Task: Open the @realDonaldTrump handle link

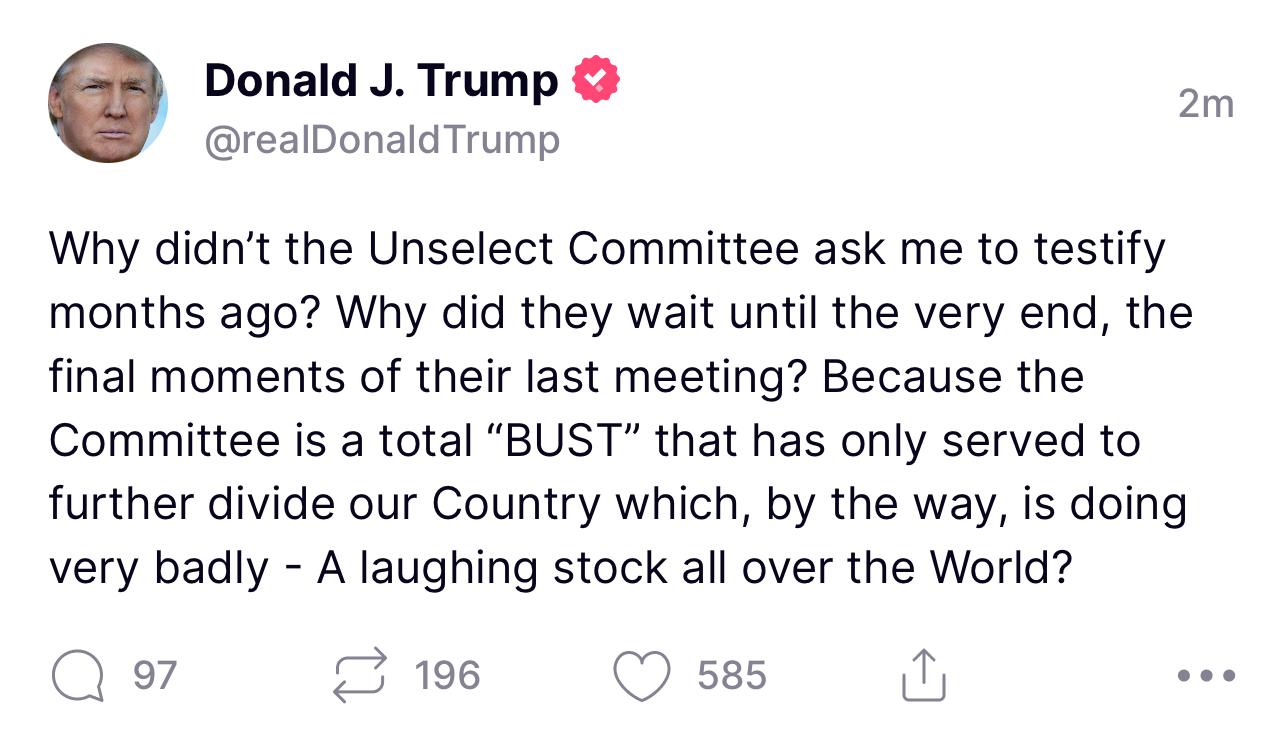Action: coord(381,140)
